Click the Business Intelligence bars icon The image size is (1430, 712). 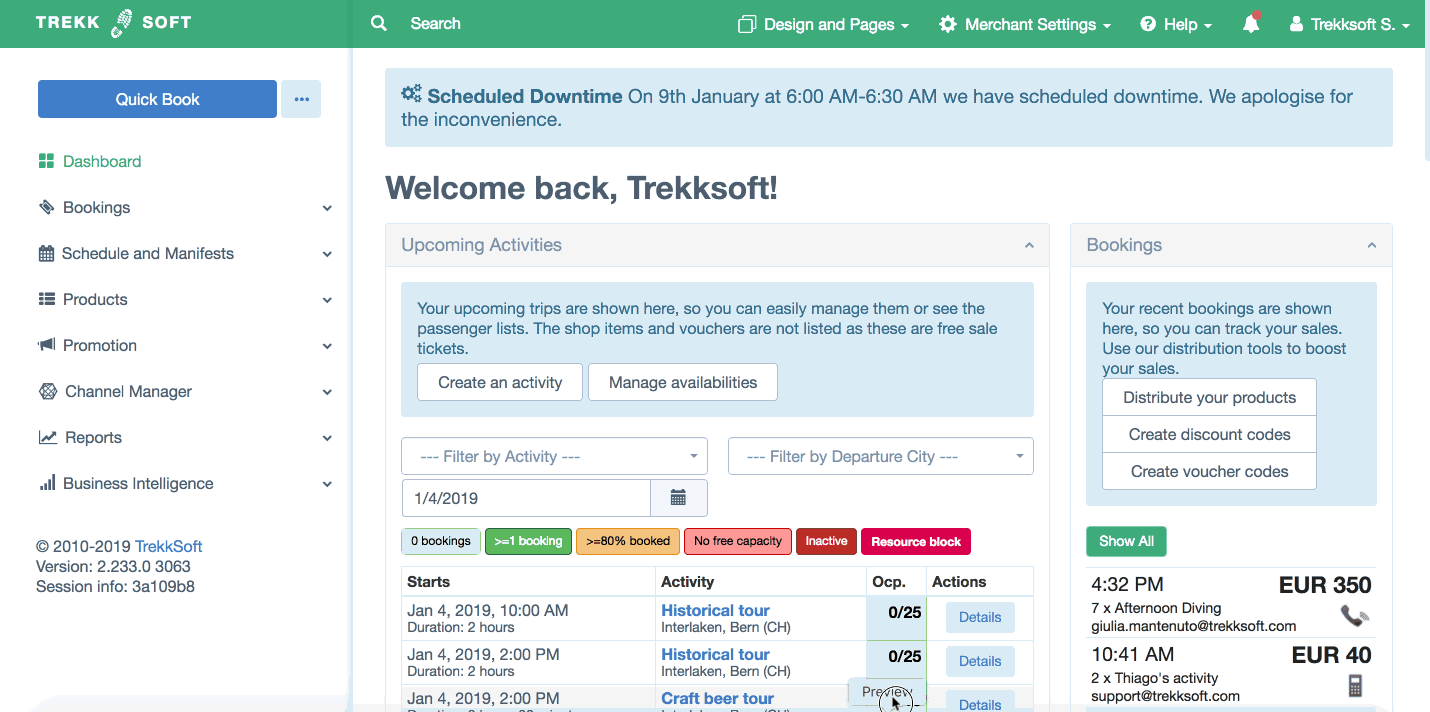click(47, 483)
